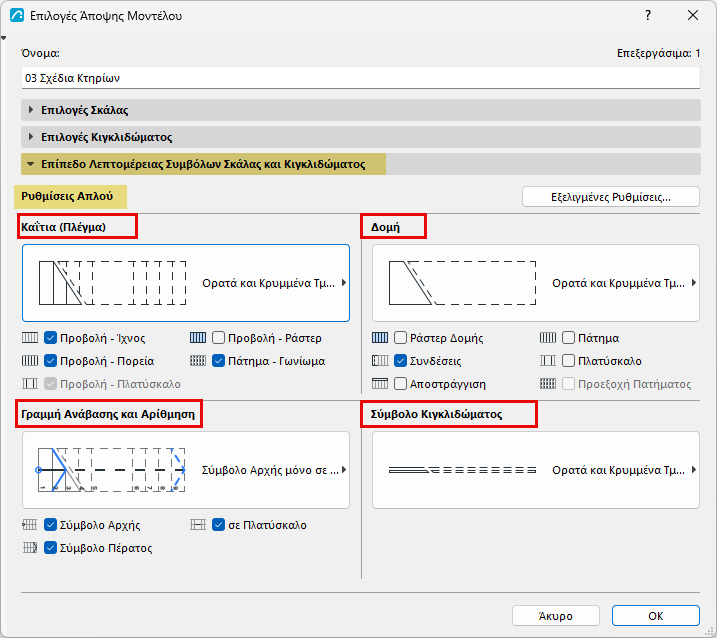Click the Δομή section heading
Screen dimensions: 717x638
point(385,227)
